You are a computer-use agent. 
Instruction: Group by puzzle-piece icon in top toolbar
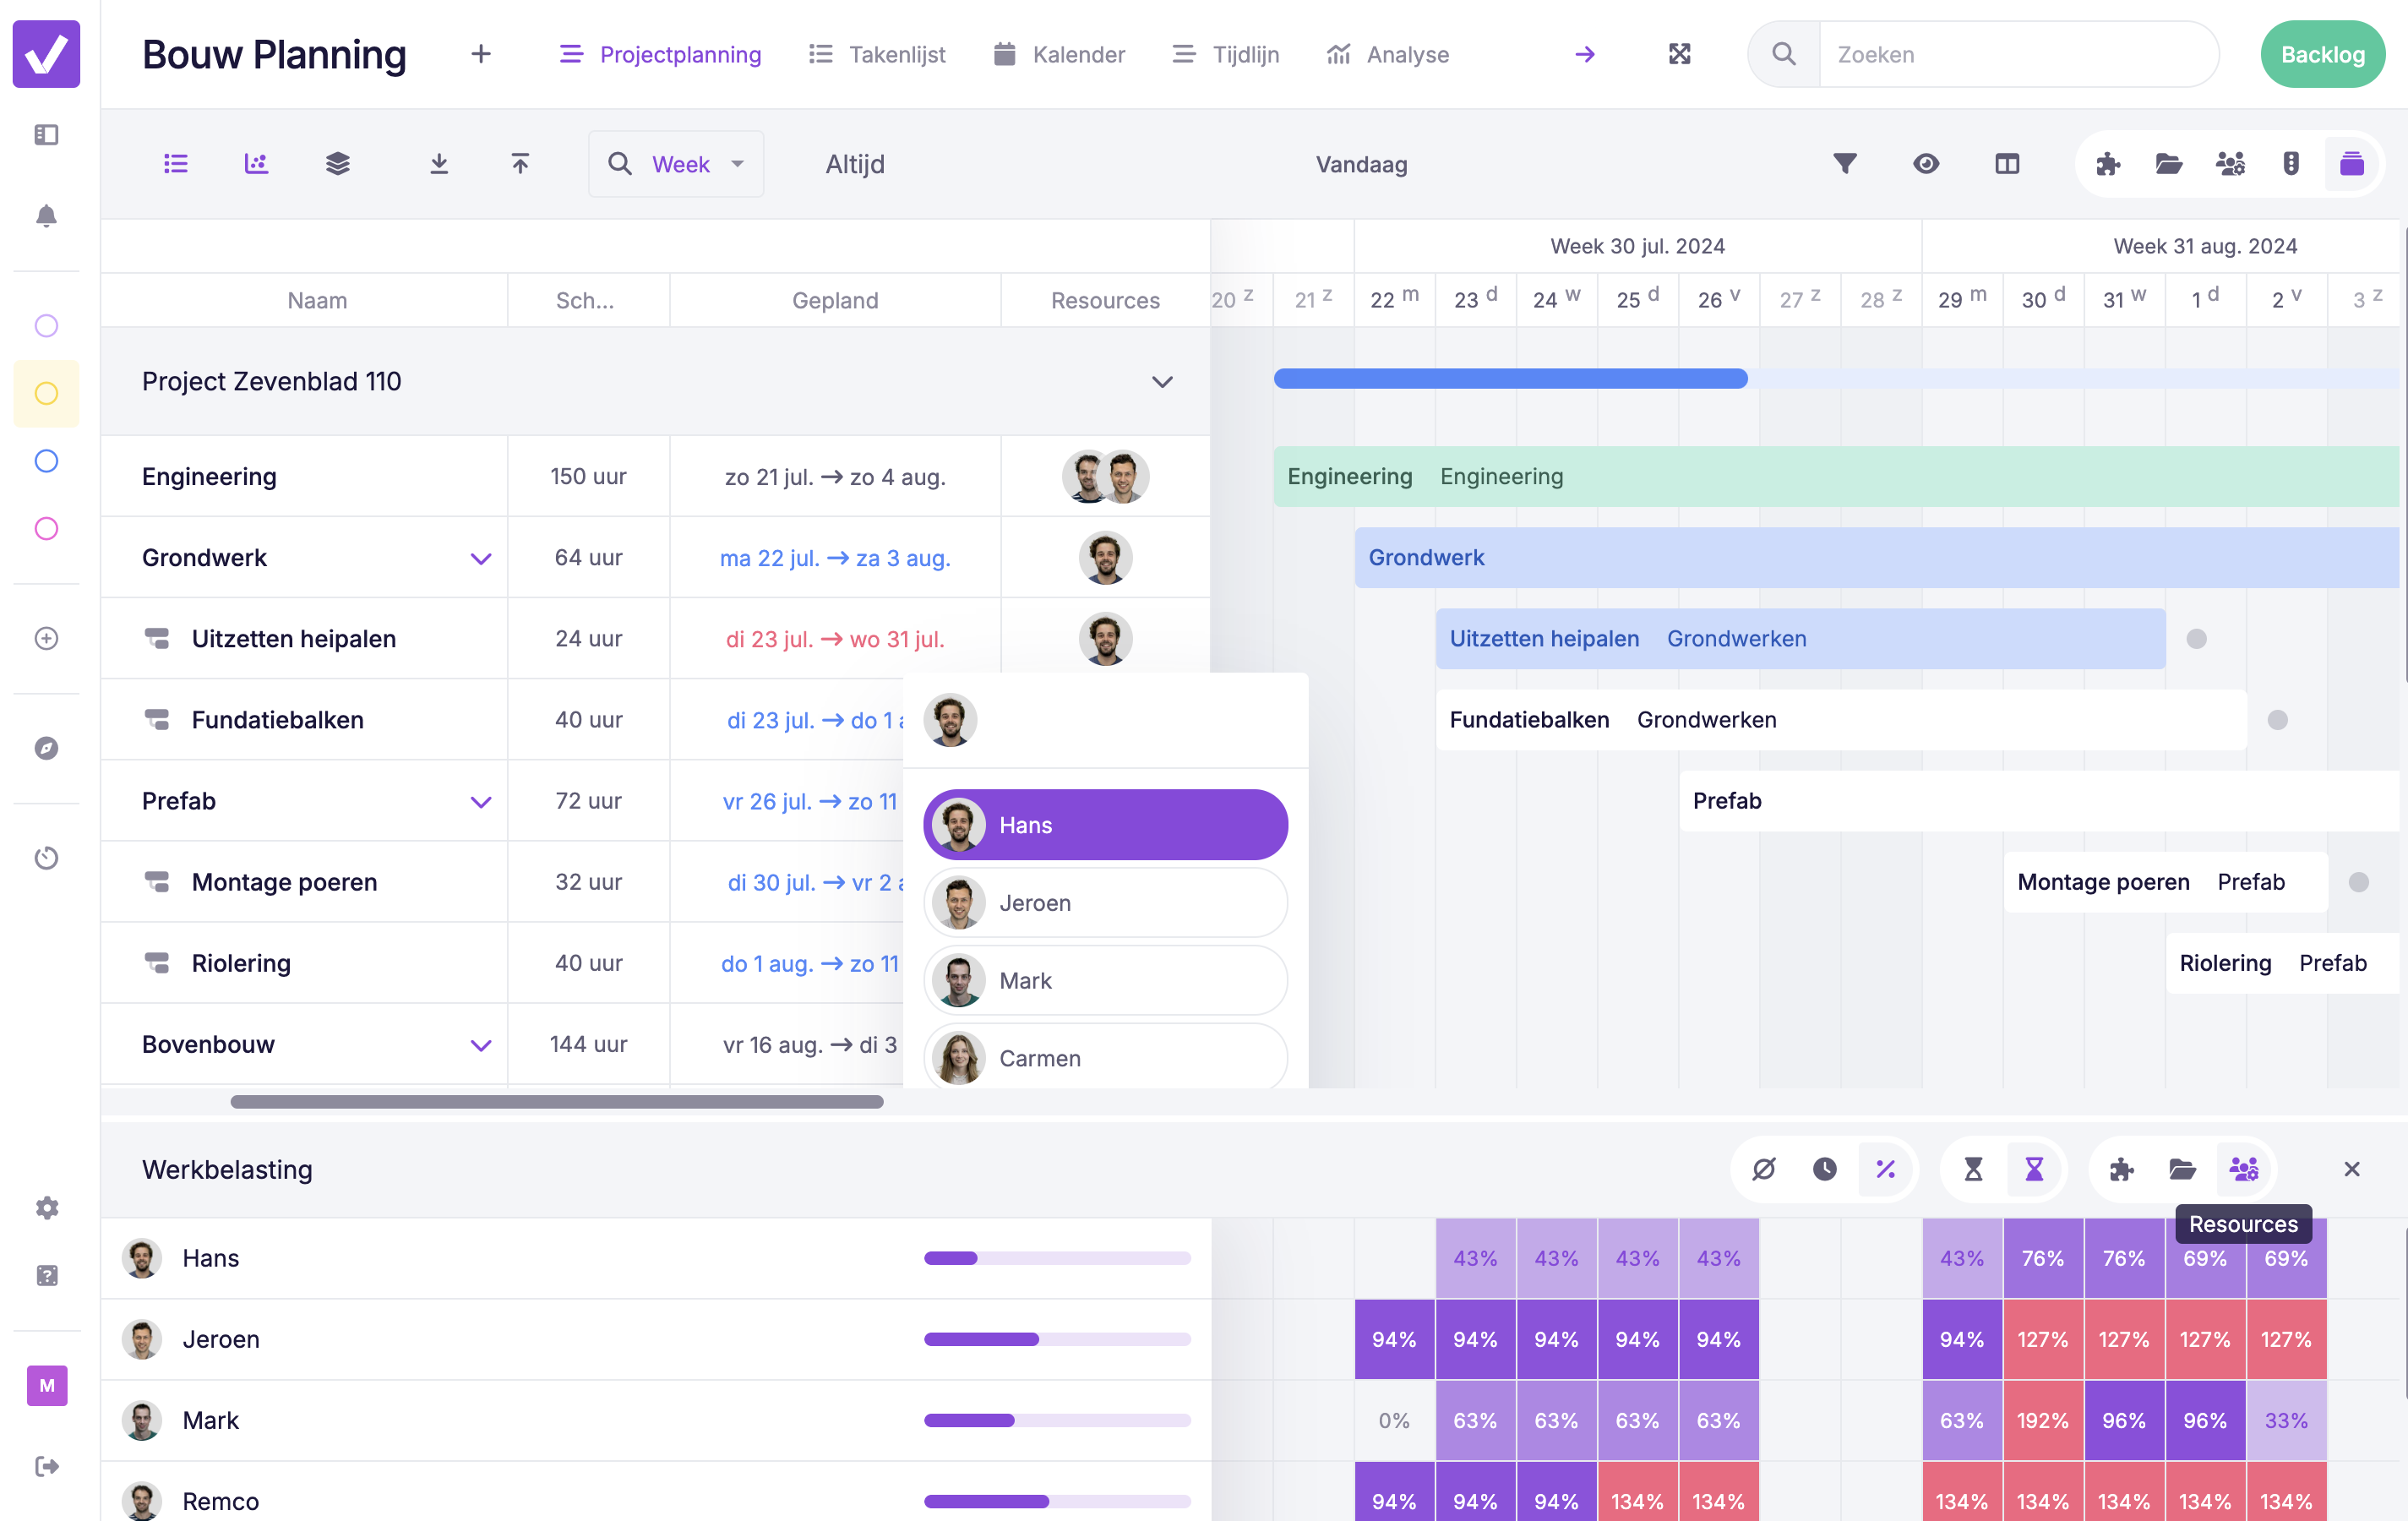click(x=2108, y=164)
